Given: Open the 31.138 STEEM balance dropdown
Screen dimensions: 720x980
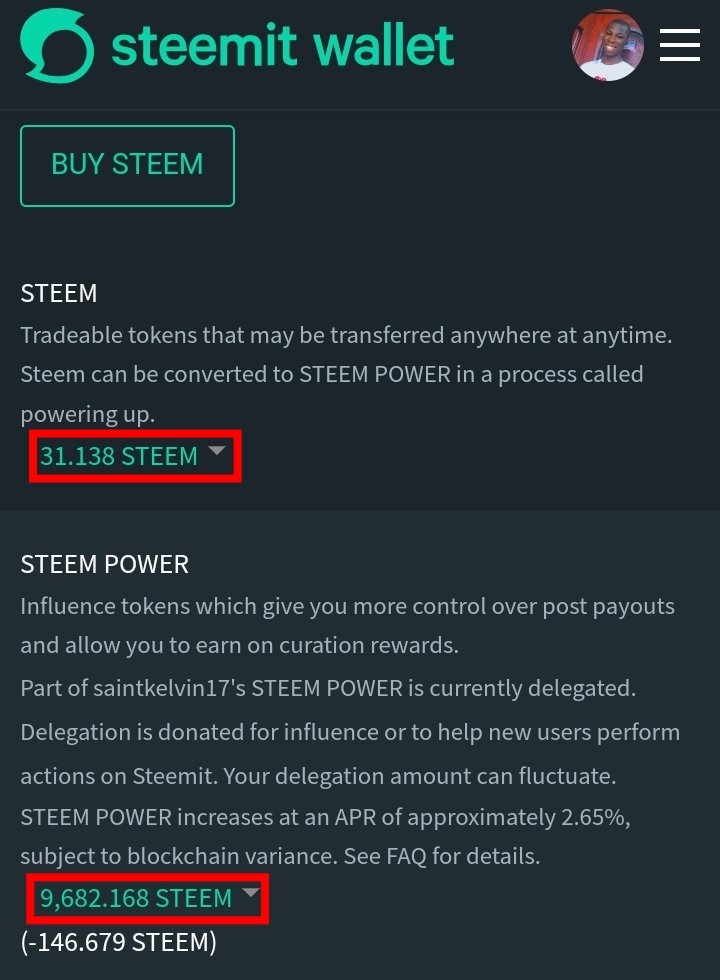Looking at the screenshot, I should pos(119,457).
